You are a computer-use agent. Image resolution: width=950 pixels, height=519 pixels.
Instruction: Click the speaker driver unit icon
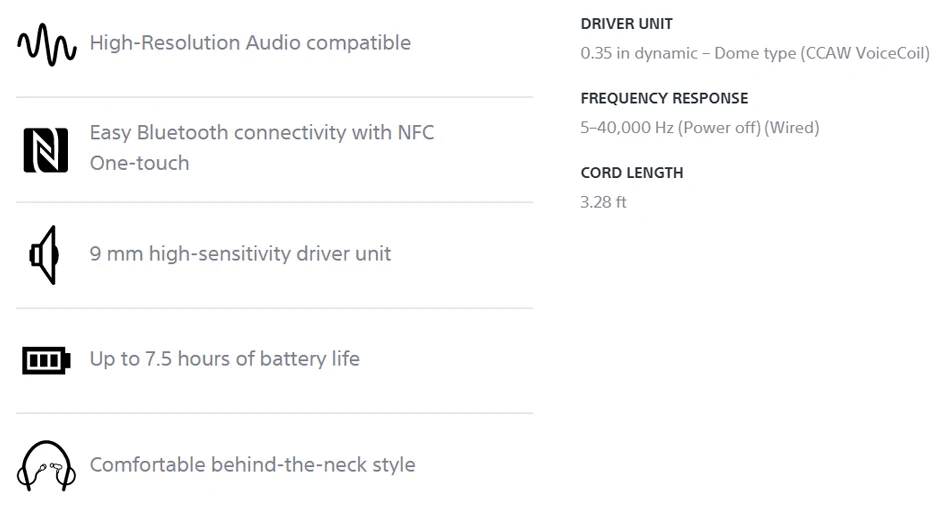44,255
